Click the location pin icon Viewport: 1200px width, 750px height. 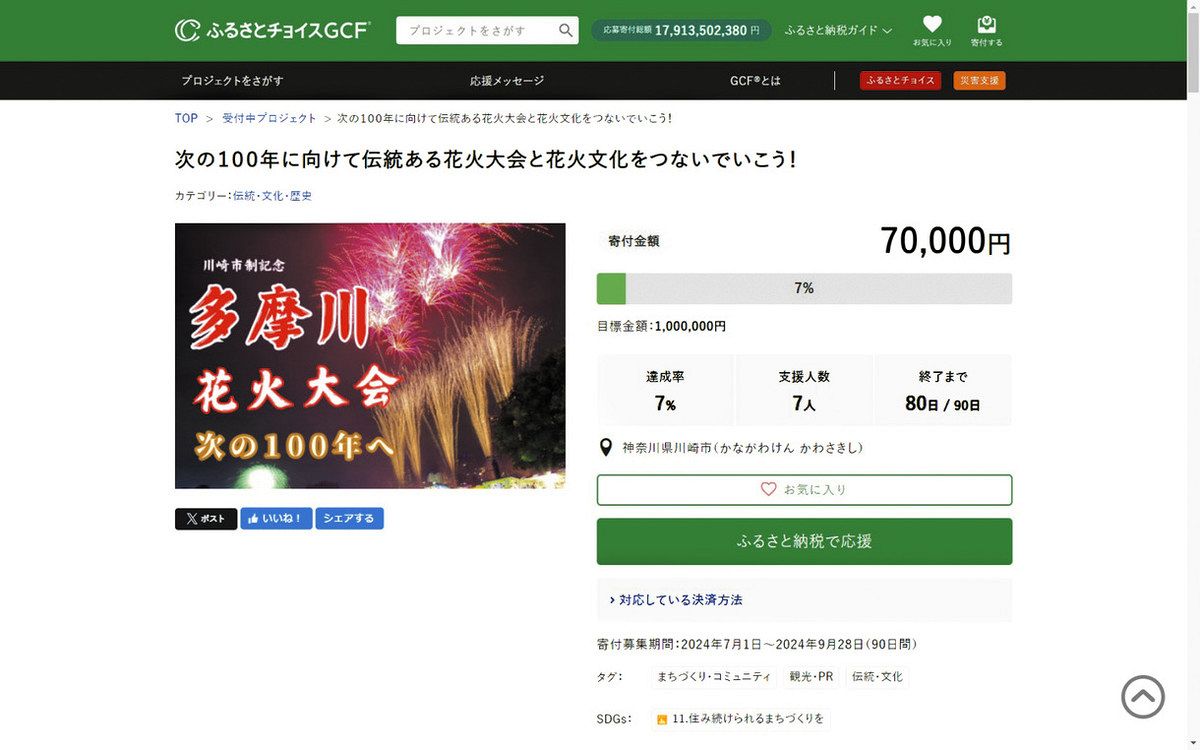[x=605, y=448]
